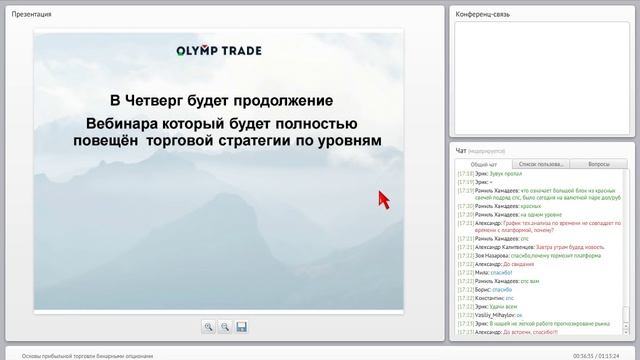Click 'Мила: спасибо!' in the chat
Screen dimensions: 640x360
[x=484, y=273]
